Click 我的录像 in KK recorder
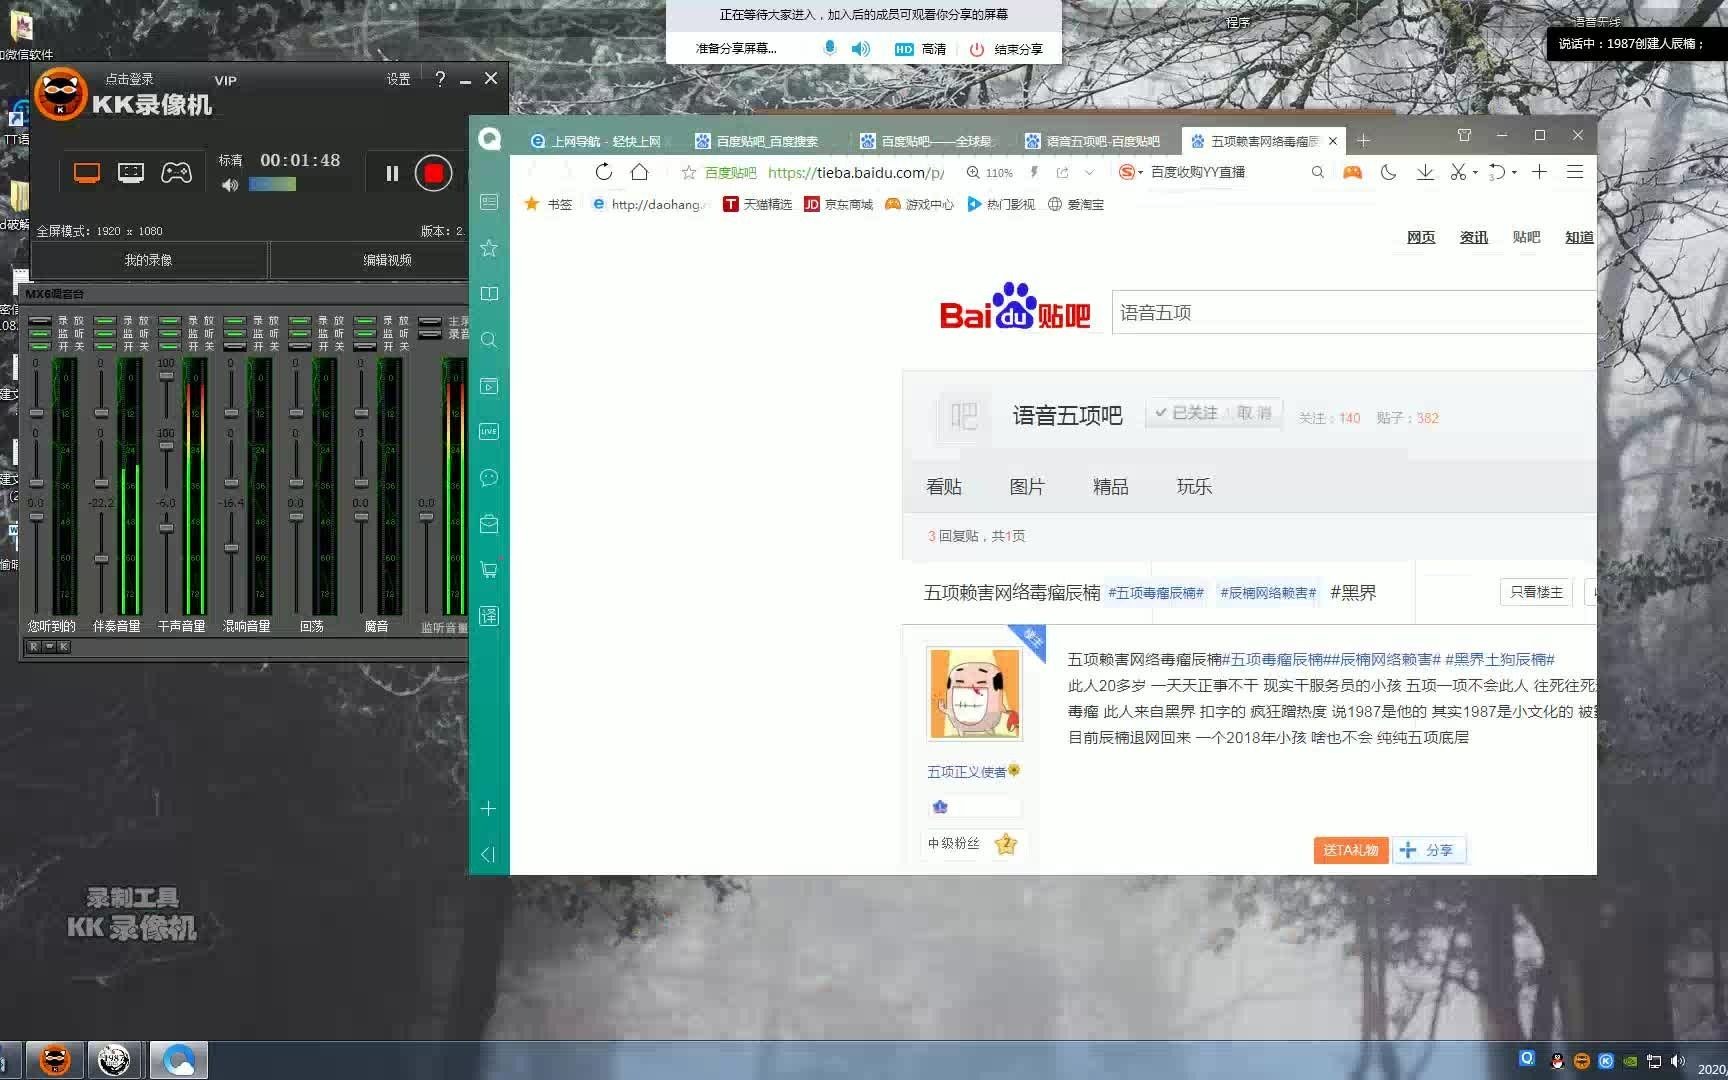Viewport: 1728px width, 1080px height. [148, 260]
